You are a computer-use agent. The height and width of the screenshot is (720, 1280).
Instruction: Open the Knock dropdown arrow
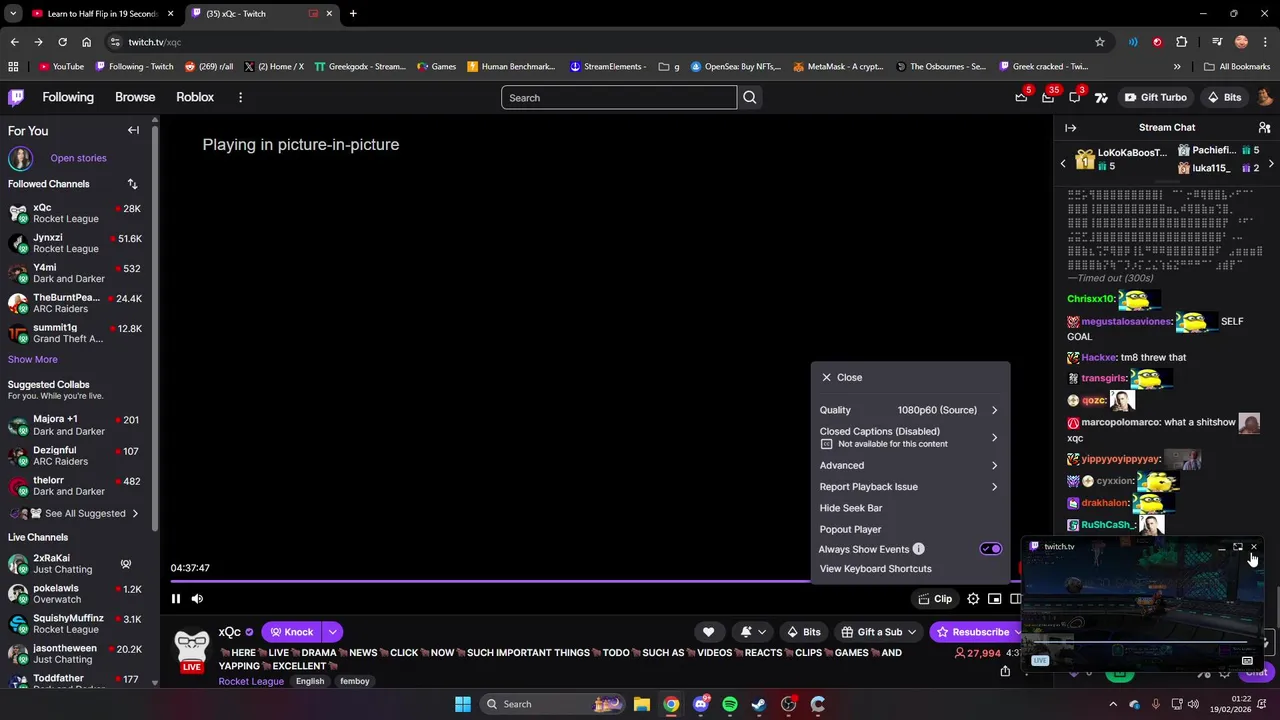(x=332, y=632)
